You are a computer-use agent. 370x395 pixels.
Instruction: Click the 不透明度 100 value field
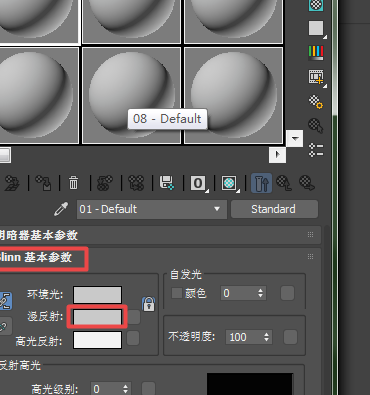(x=244, y=337)
